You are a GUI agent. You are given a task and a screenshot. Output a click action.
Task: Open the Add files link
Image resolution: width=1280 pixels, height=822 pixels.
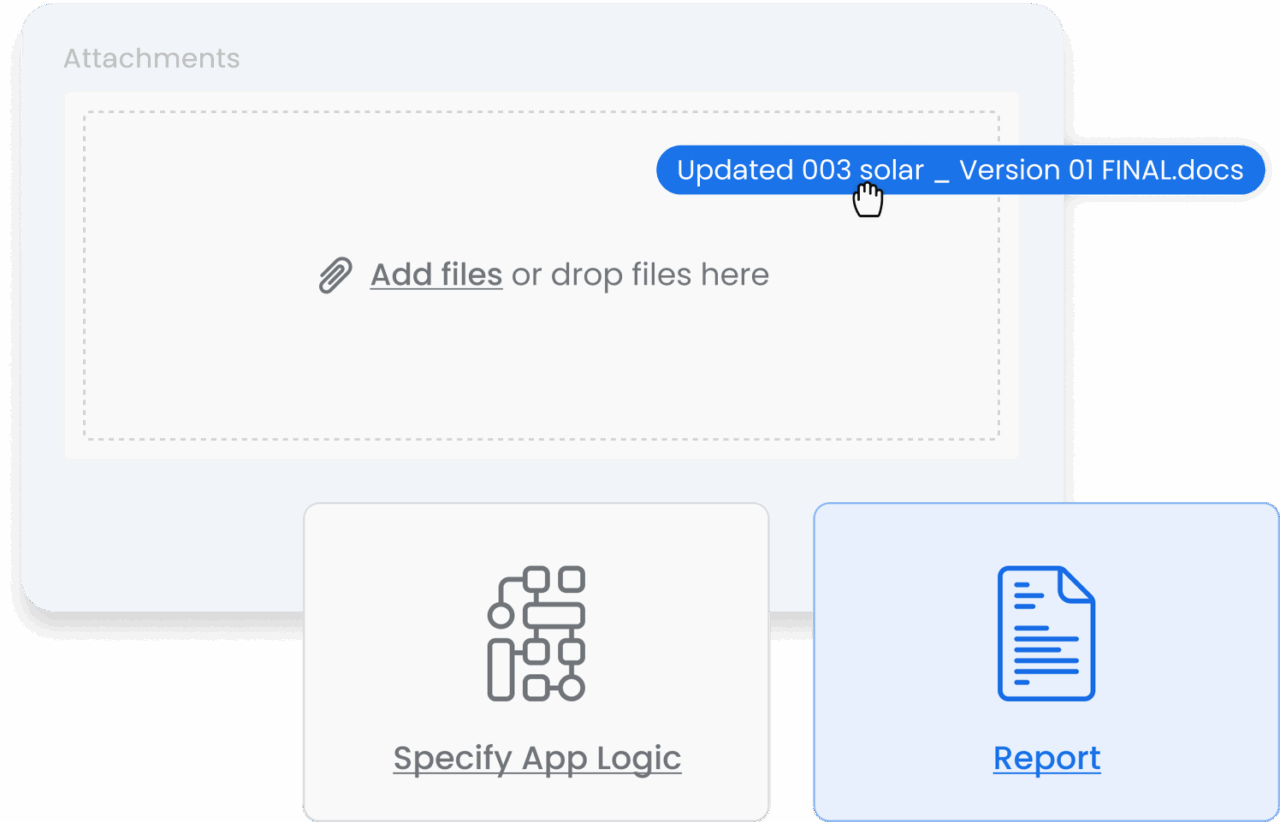point(435,274)
